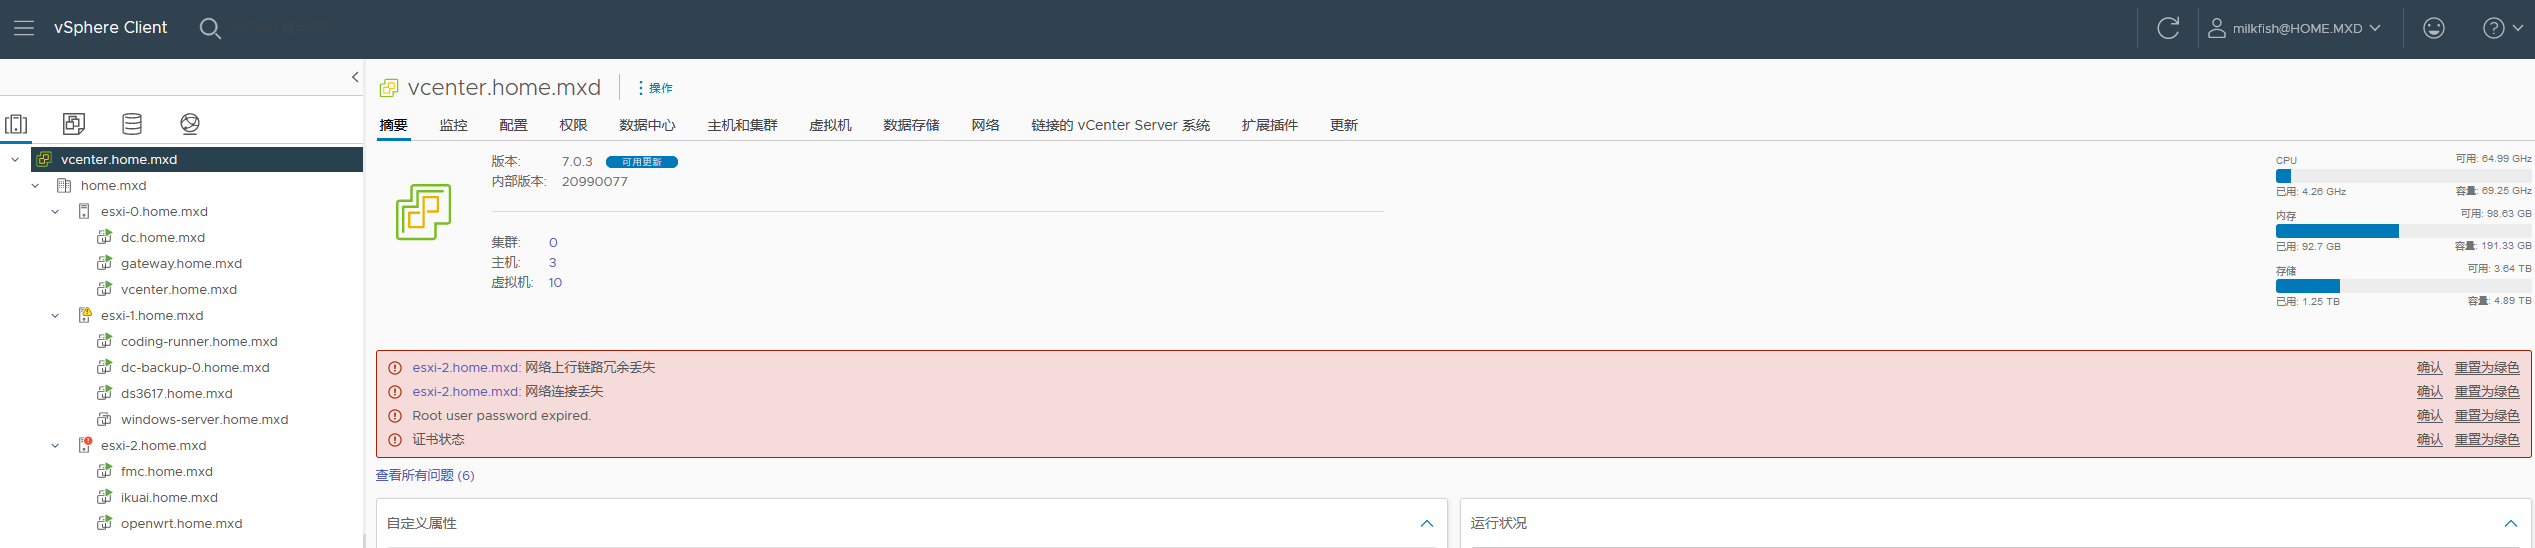Switch to the 摘要 tab

click(393, 125)
